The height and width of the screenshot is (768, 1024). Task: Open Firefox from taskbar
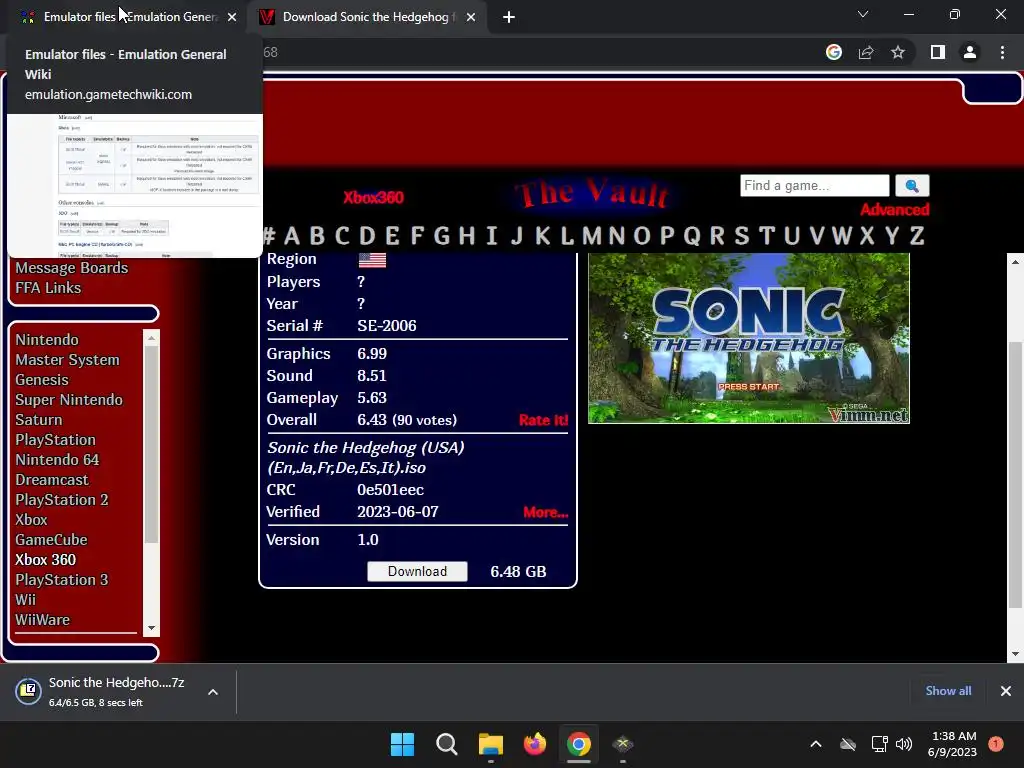coord(535,744)
